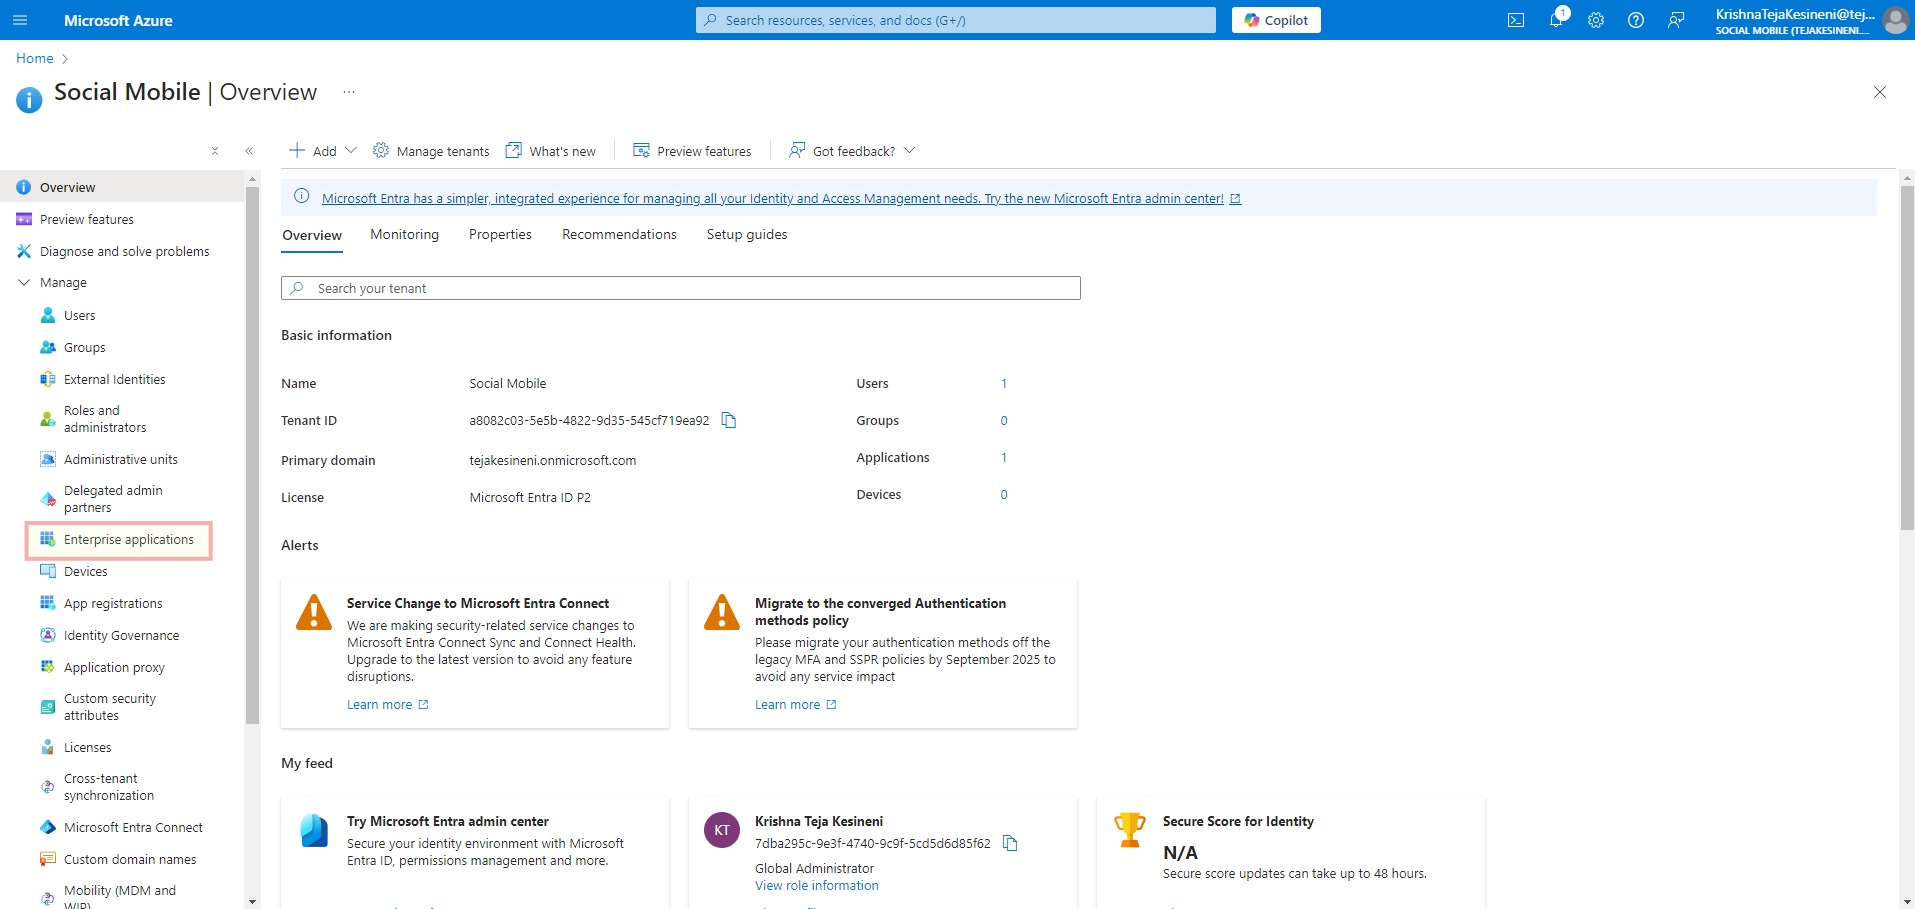Click Learn more under Service Change alert
The width and height of the screenshot is (1915, 909).
click(x=379, y=705)
